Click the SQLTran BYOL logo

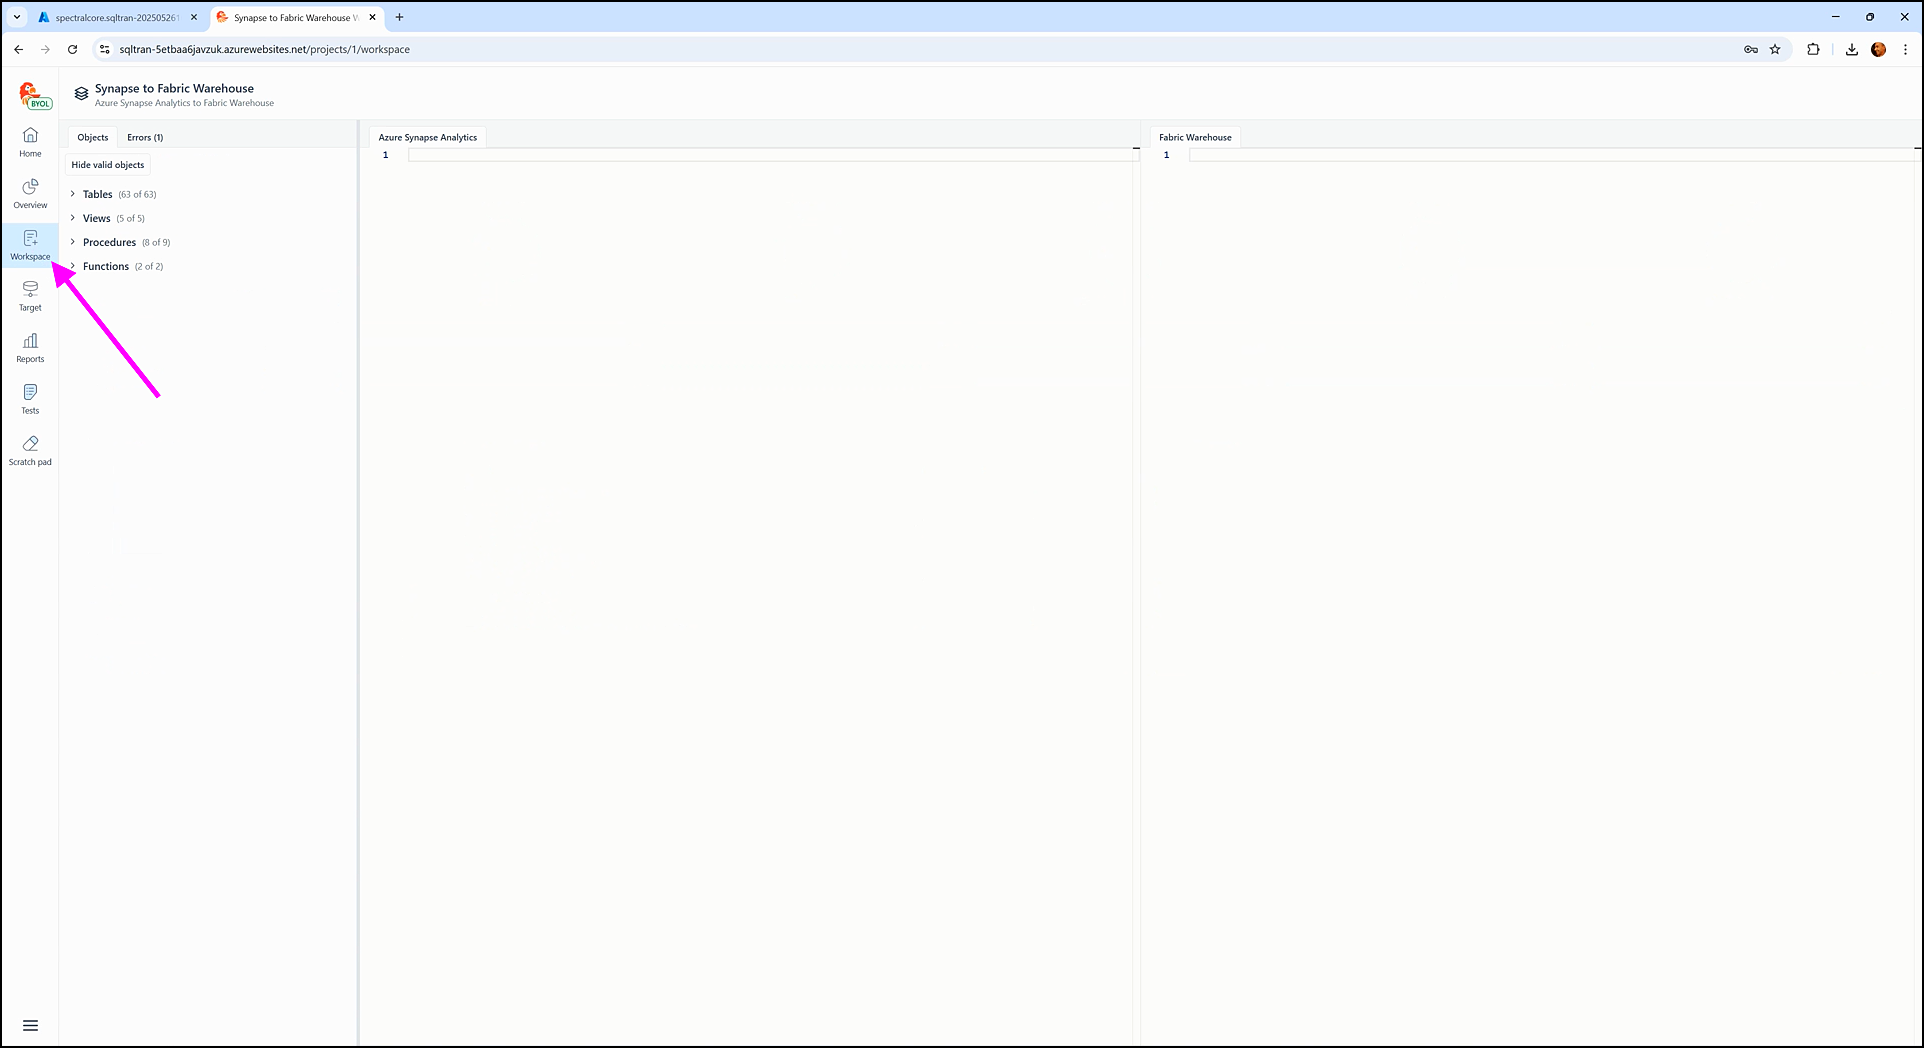point(34,96)
